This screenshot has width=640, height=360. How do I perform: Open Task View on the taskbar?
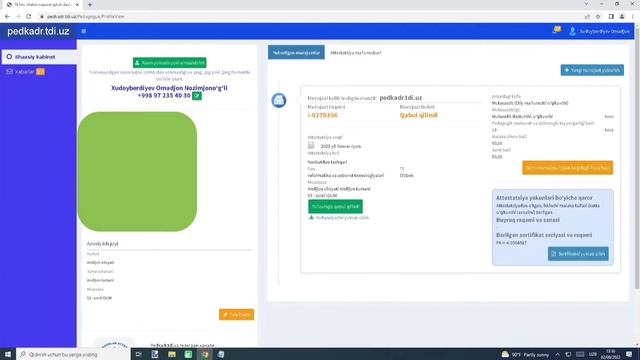[x=138, y=354]
